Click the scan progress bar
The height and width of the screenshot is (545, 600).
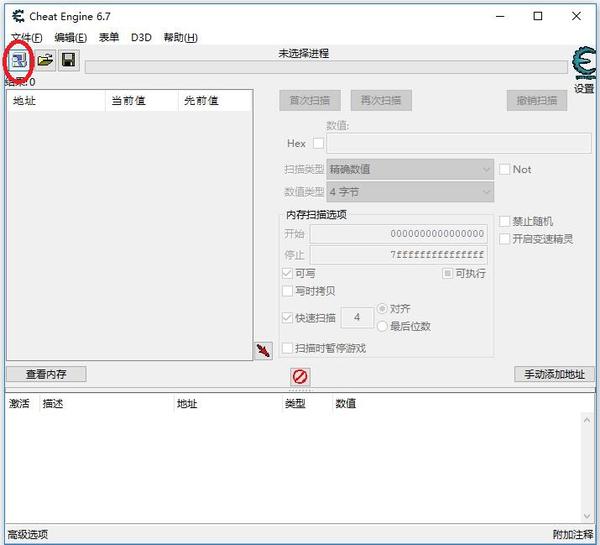[x=326, y=67]
